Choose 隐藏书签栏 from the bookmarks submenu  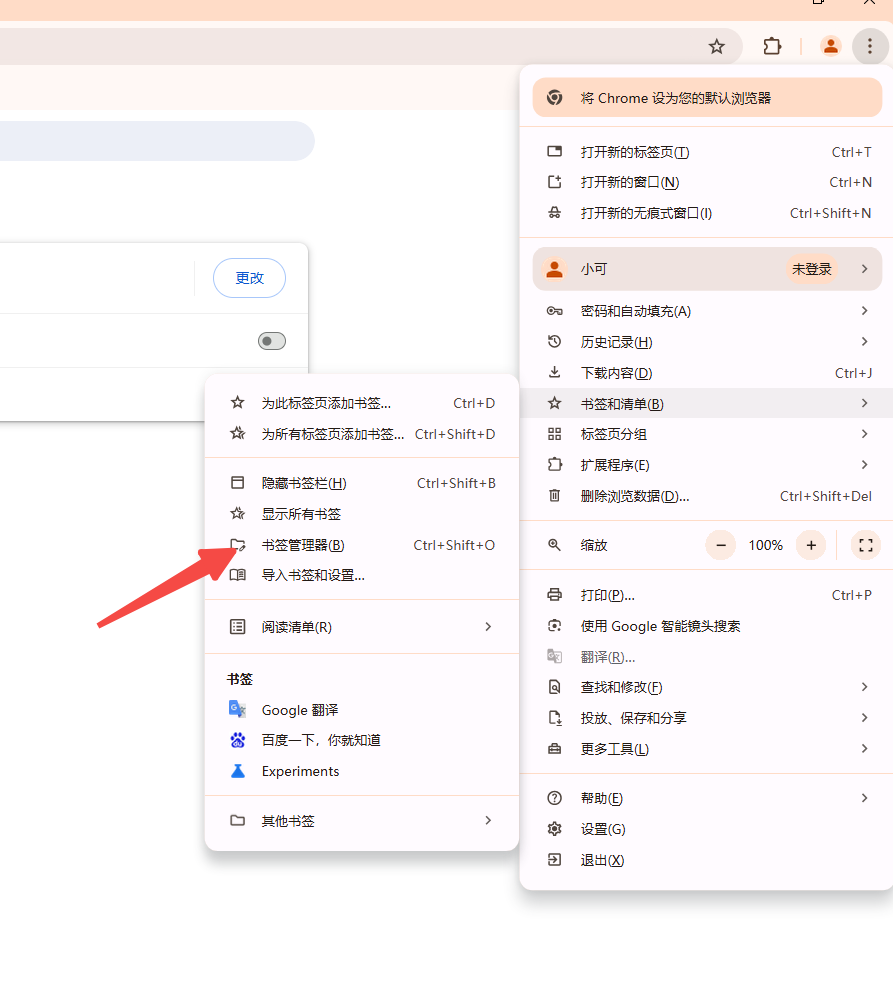pos(362,483)
